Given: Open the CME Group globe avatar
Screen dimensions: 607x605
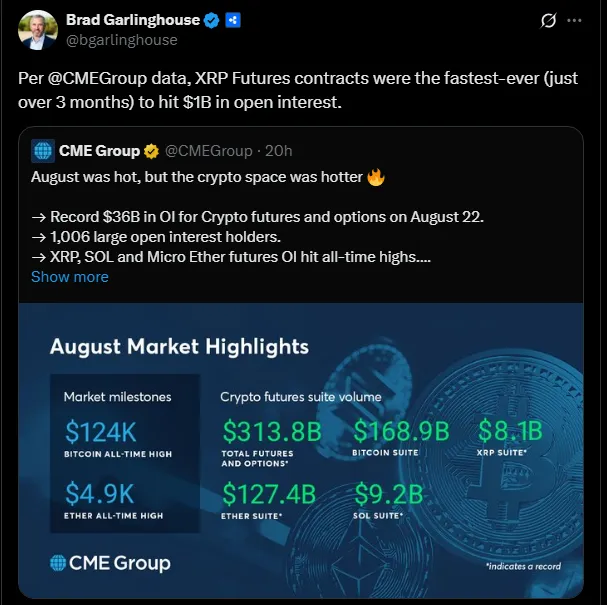Looking at the screenshot, I should pyautogui.click(x=43, y=151).
